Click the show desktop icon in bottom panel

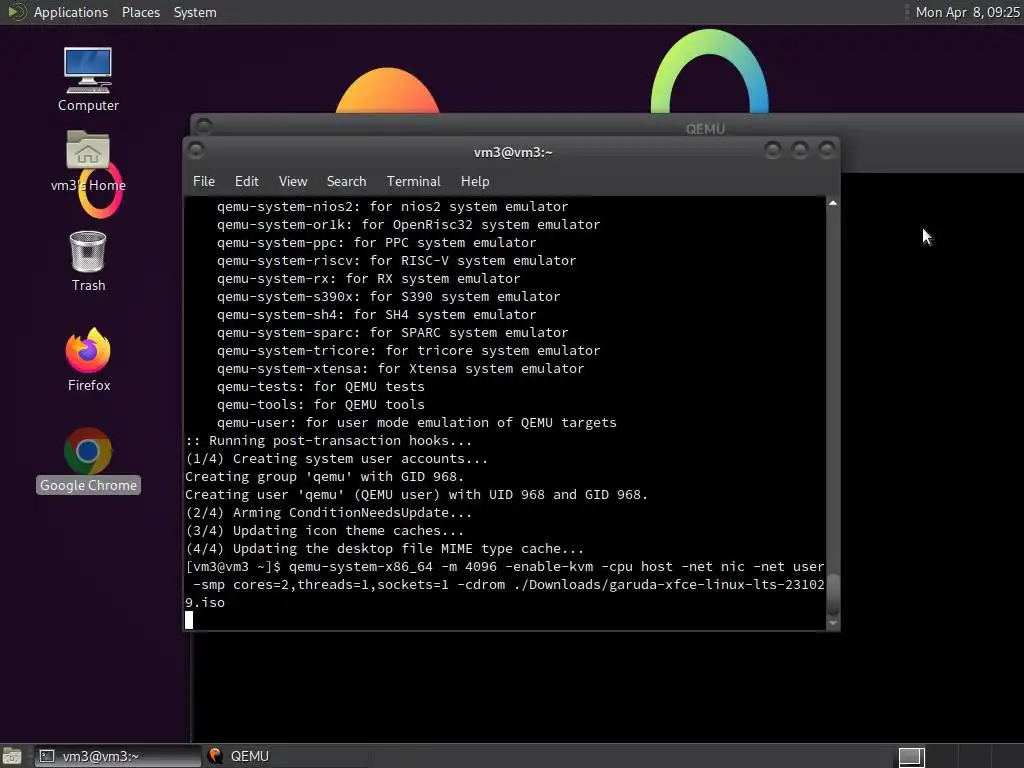[x=11, y=756]
